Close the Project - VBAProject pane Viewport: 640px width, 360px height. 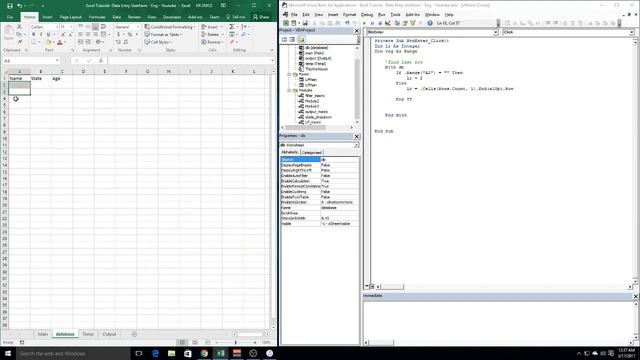[356, 31]
